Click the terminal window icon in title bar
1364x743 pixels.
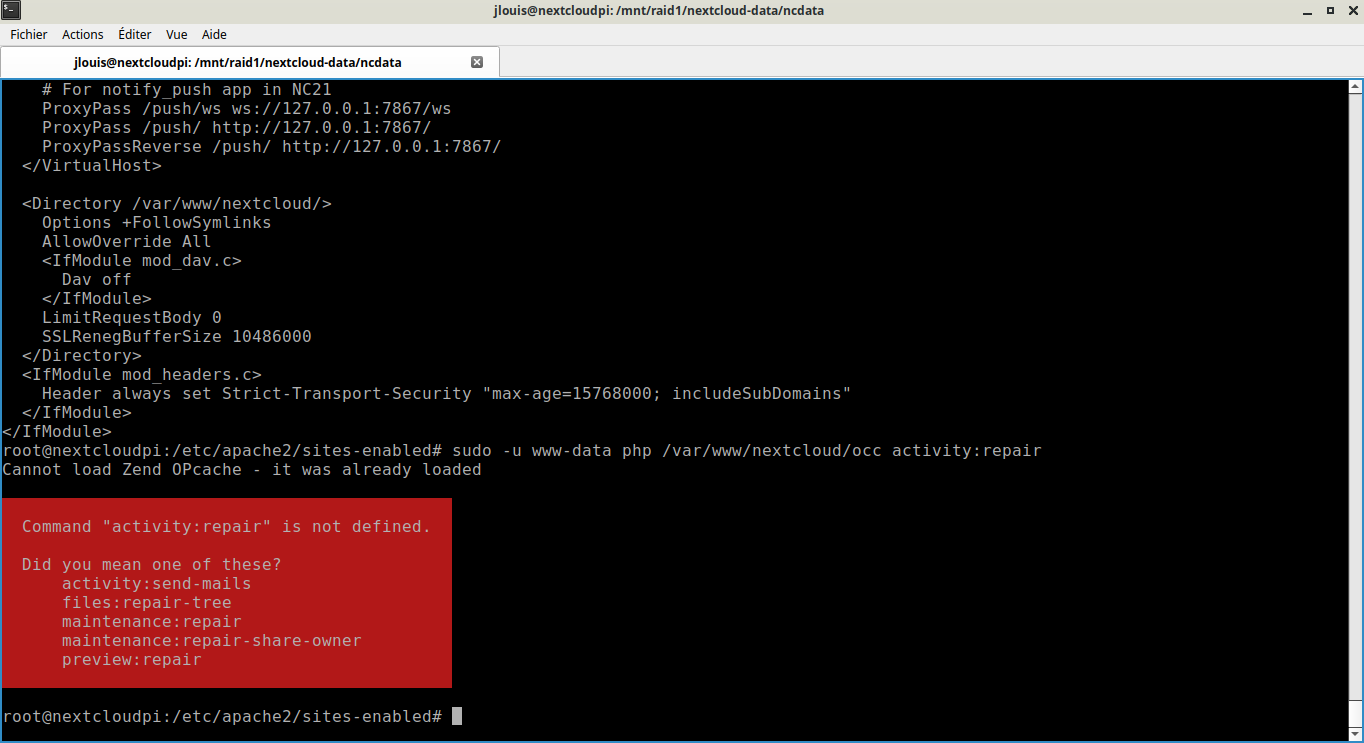click(11, 10)
